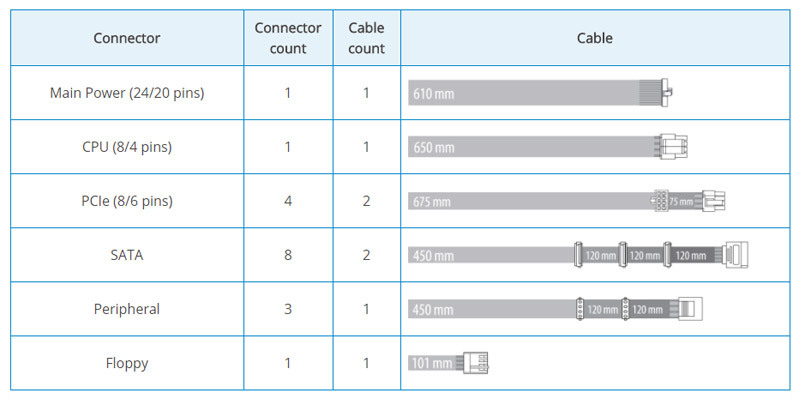
Task: Click the PCIe (8/6 pins) label
Action: 127,201
